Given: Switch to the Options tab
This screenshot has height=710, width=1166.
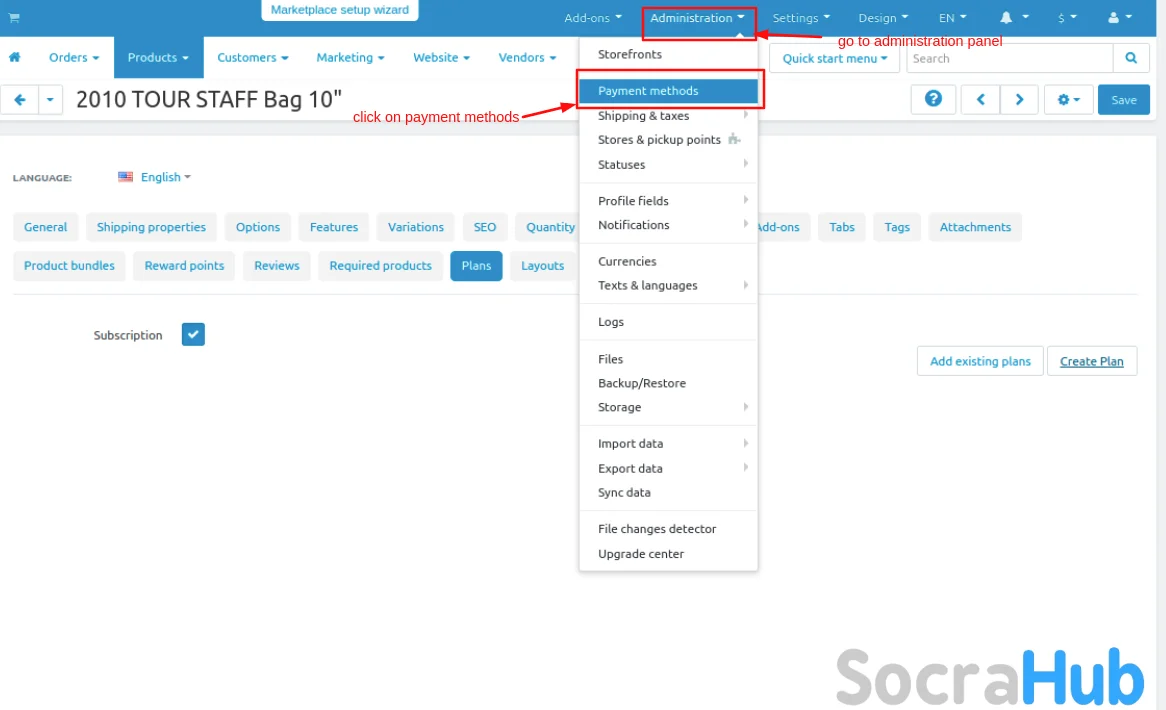Looking at the screenshot, I should tap(258, 227).
